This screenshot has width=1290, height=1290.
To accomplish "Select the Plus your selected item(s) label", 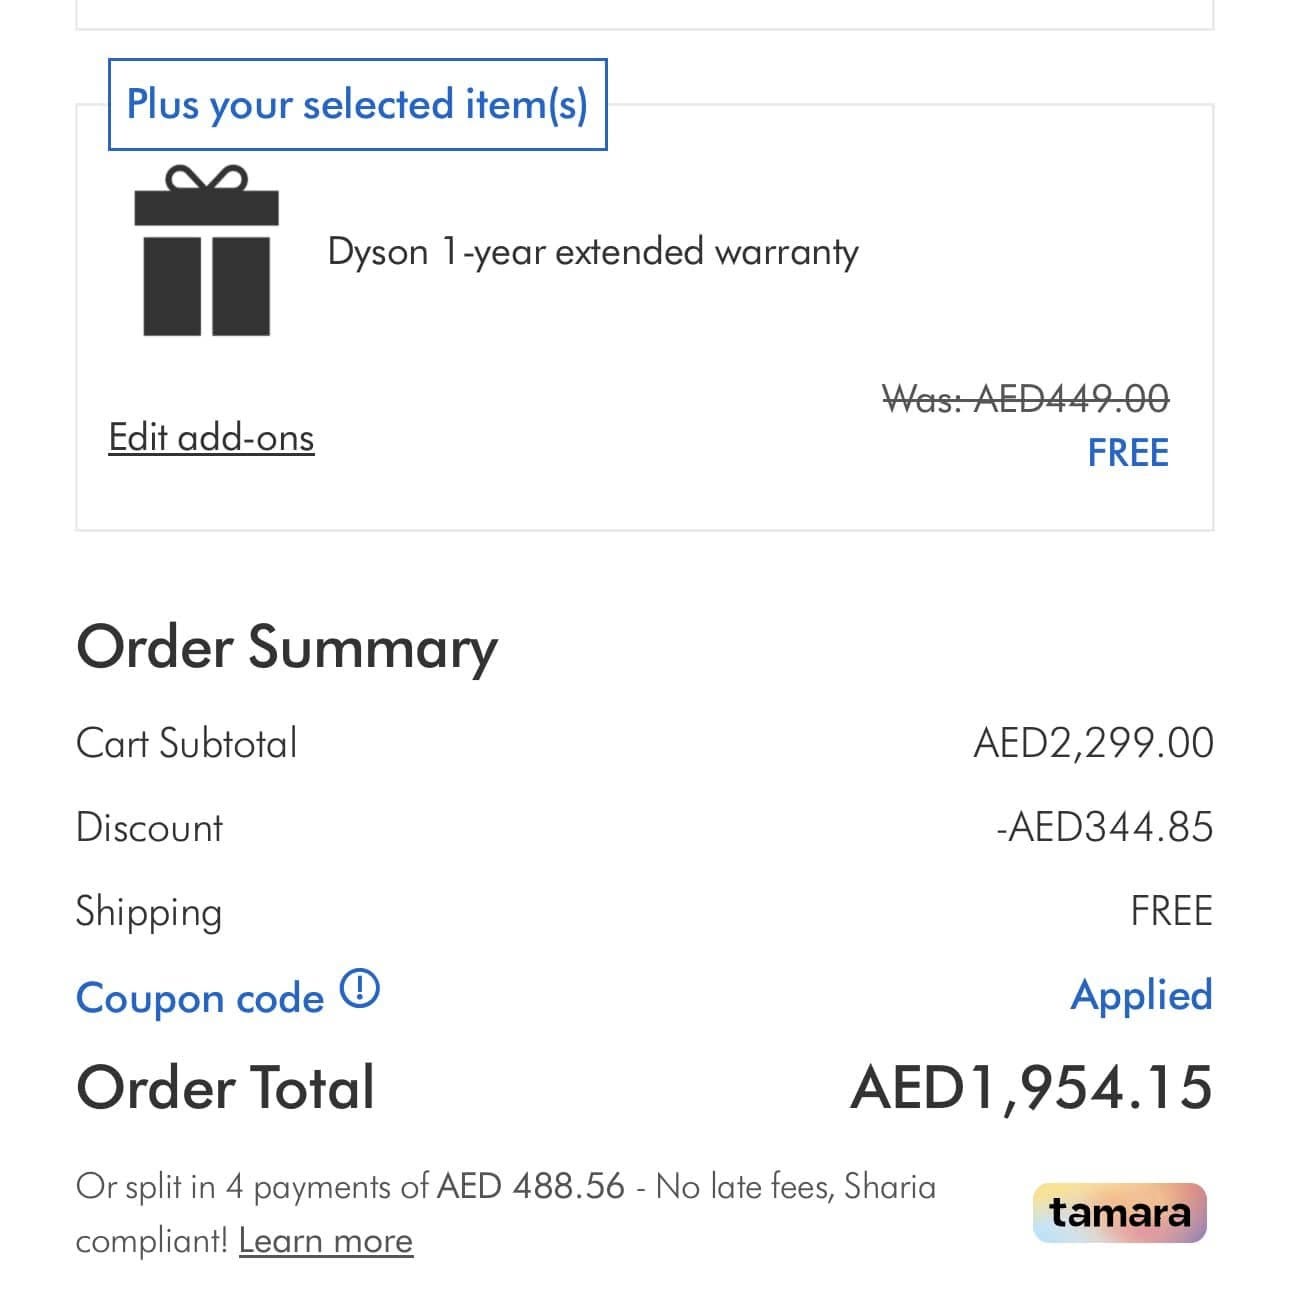I will (x=357, y=104).
